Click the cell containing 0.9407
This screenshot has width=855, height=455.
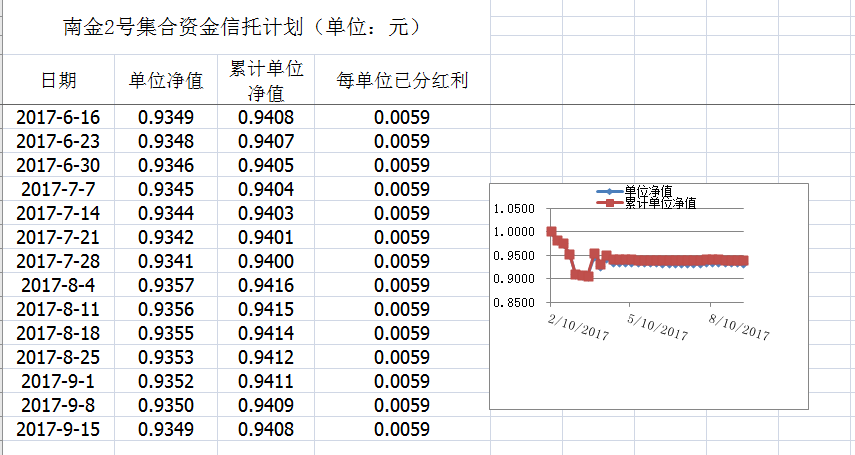point(266,141)
